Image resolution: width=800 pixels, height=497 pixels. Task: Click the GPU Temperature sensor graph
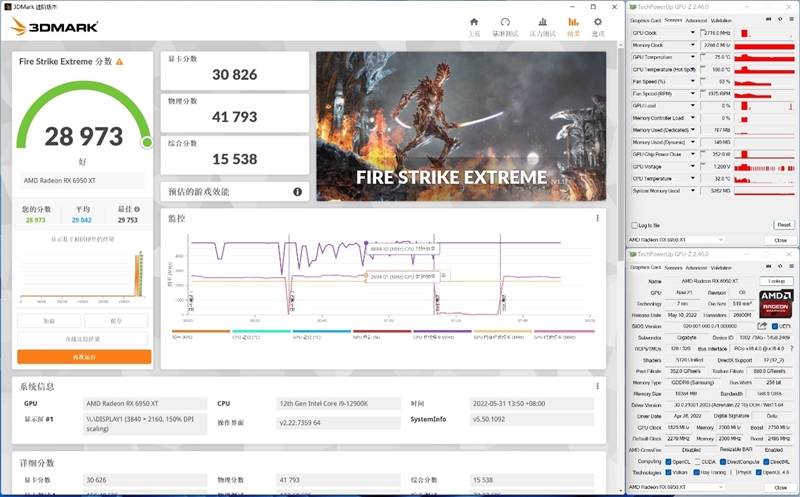click(764, 57)
